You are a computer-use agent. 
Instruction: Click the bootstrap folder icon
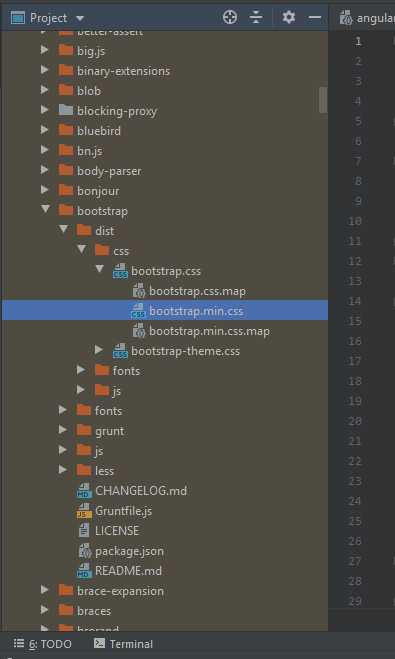(x=66, y=210)
